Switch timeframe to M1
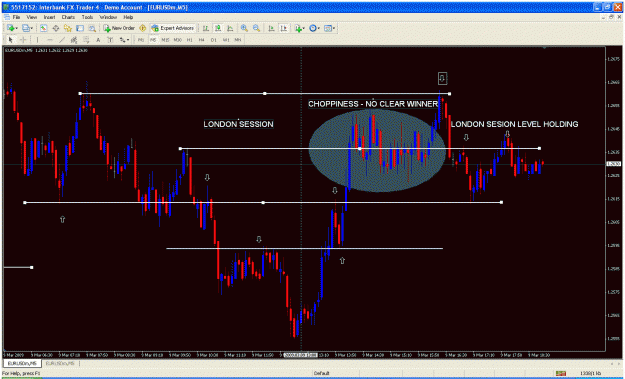 141,40
